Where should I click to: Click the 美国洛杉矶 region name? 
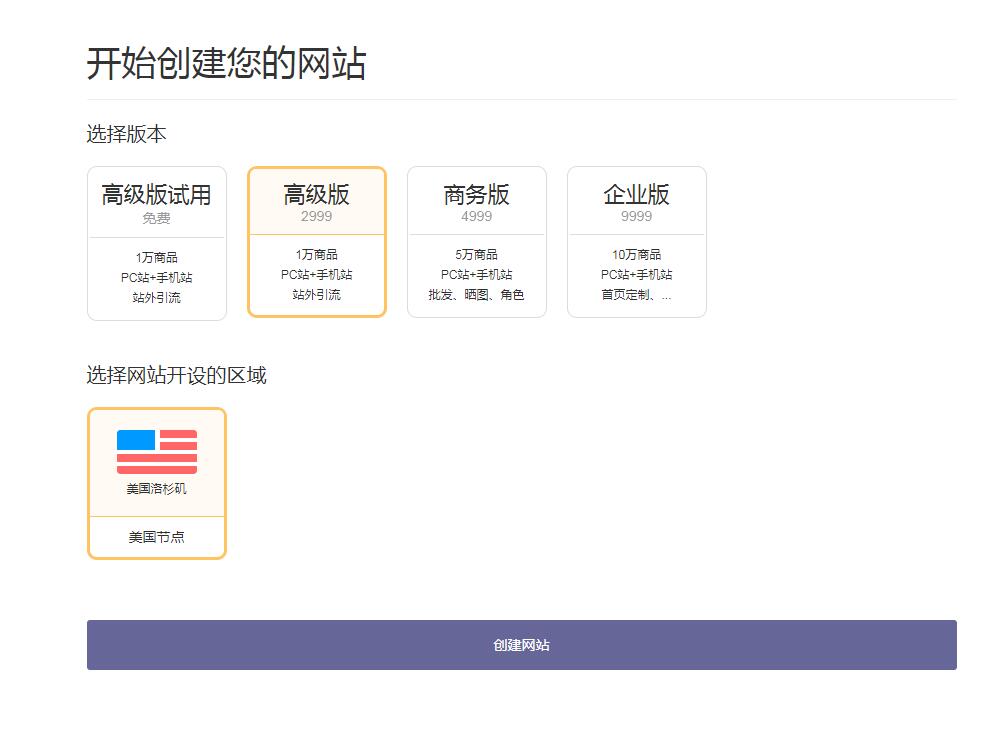[157, 489]
